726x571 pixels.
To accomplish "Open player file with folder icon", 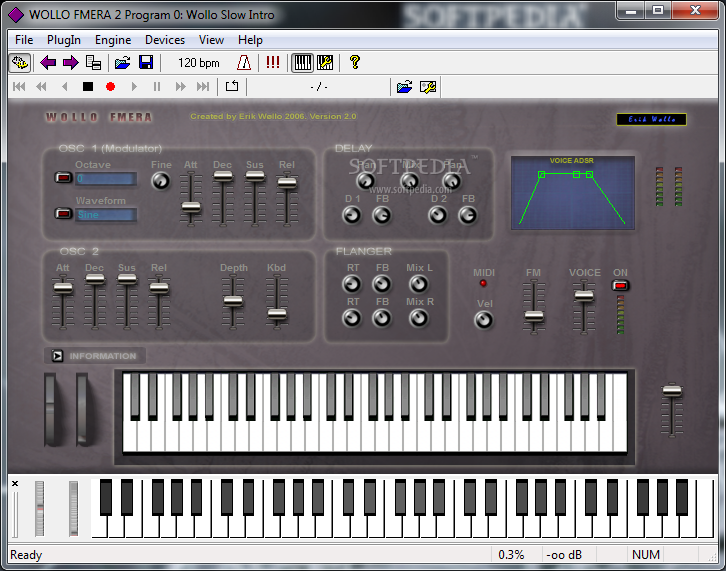I will click(x=404, y=87).
